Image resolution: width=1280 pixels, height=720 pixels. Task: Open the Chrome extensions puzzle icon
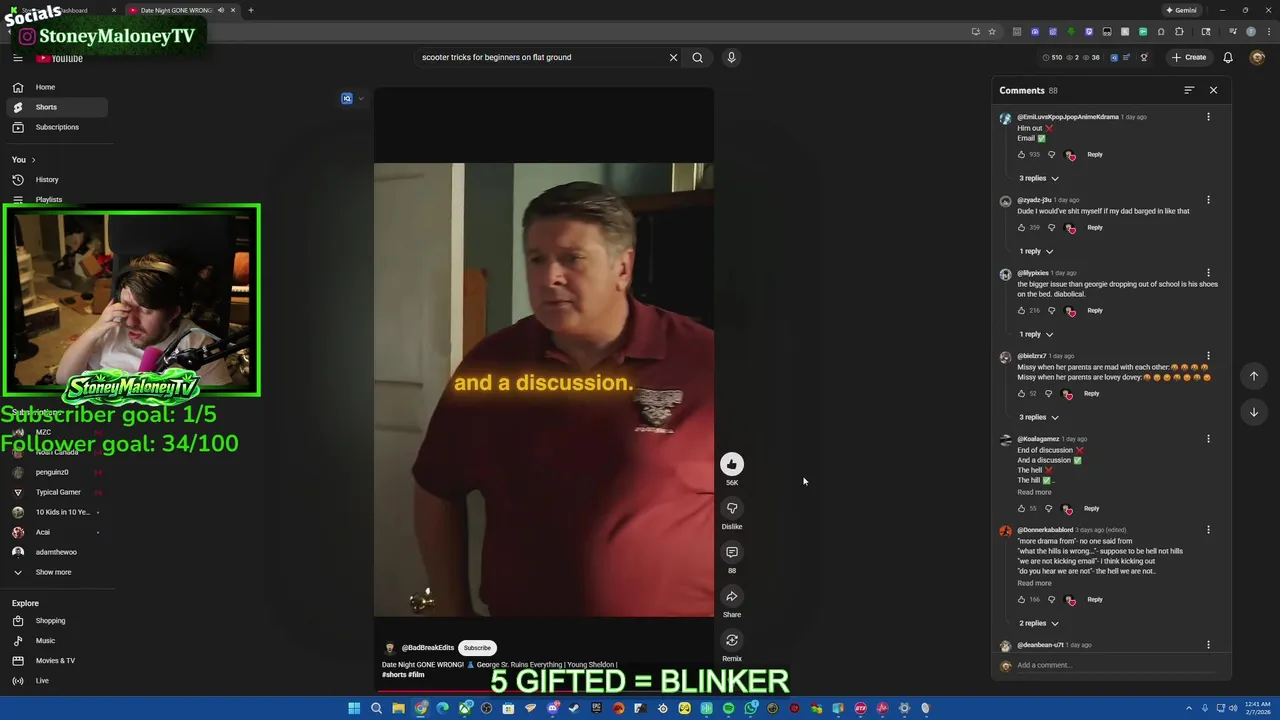point(1179,31)
